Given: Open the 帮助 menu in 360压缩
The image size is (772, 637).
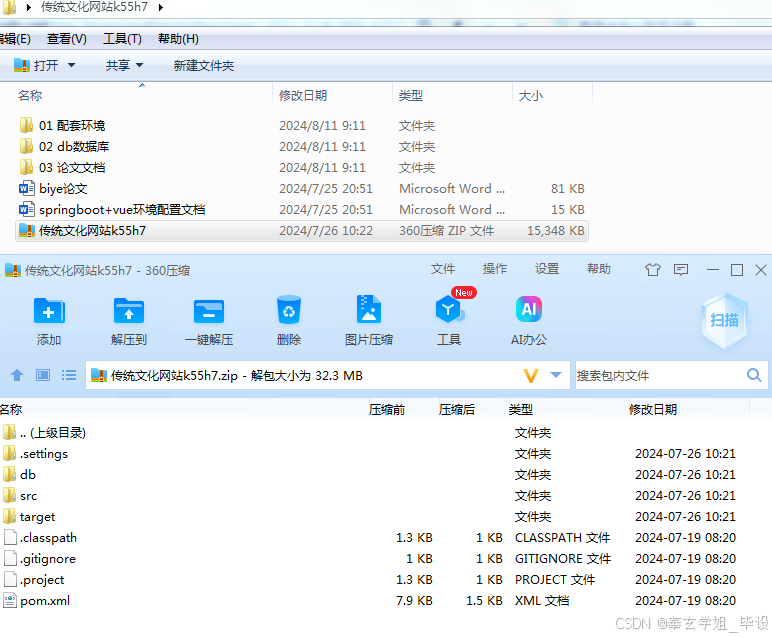Looking at the screenshot, I should pos(599,269).
